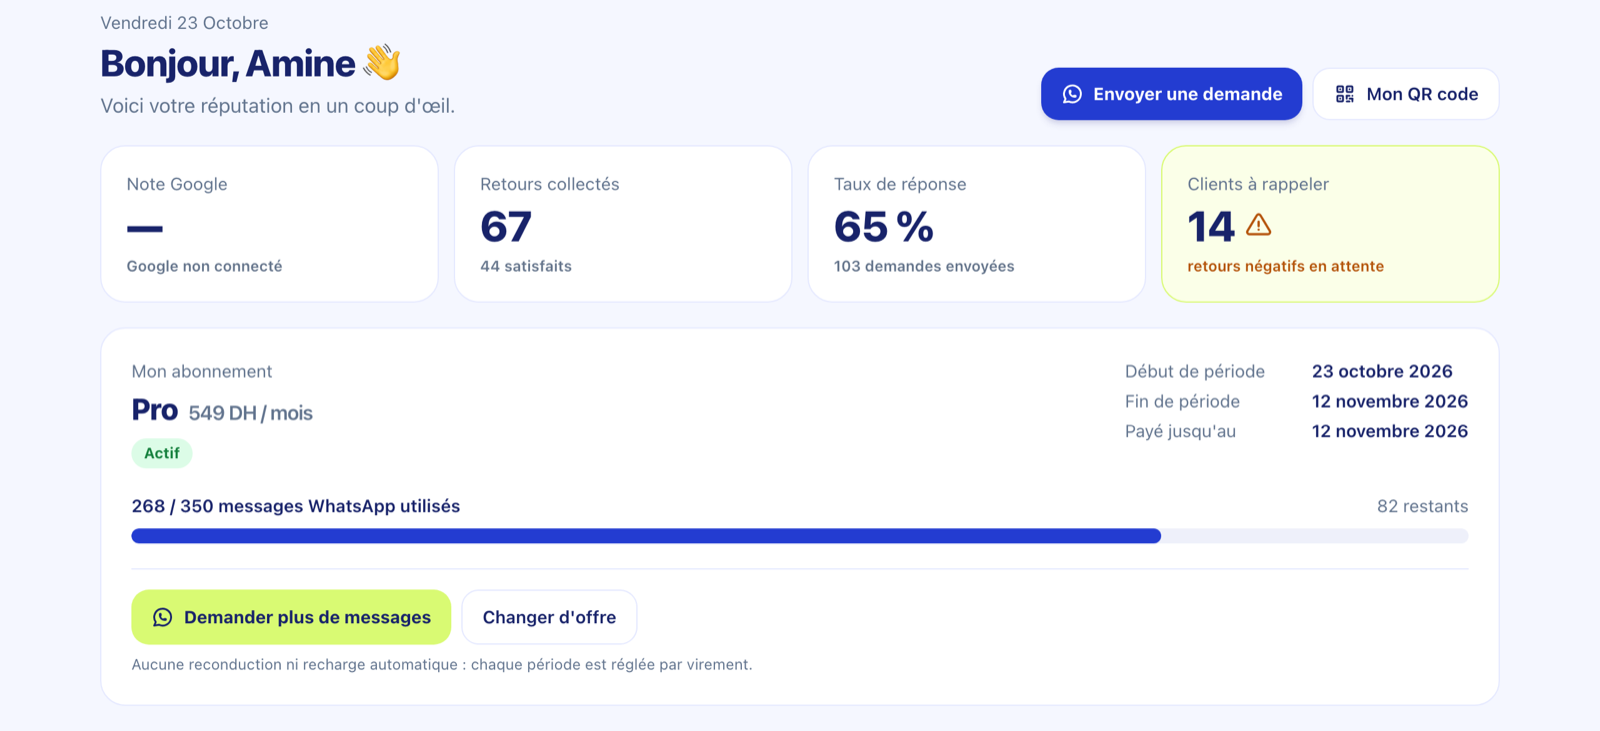The image size is (1600, 731).
Task: Request more messages via Demander plus de messages
Action: click(291, 617)
